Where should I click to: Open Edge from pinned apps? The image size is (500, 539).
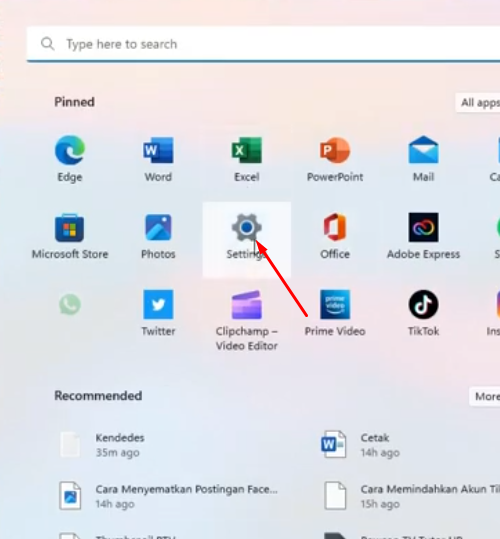pos(70,159)
